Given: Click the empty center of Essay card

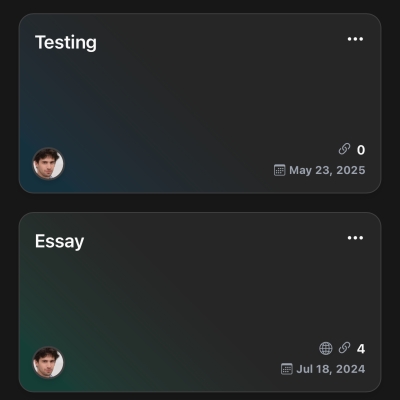Looking at the screenshot, I should click(200, 298).
